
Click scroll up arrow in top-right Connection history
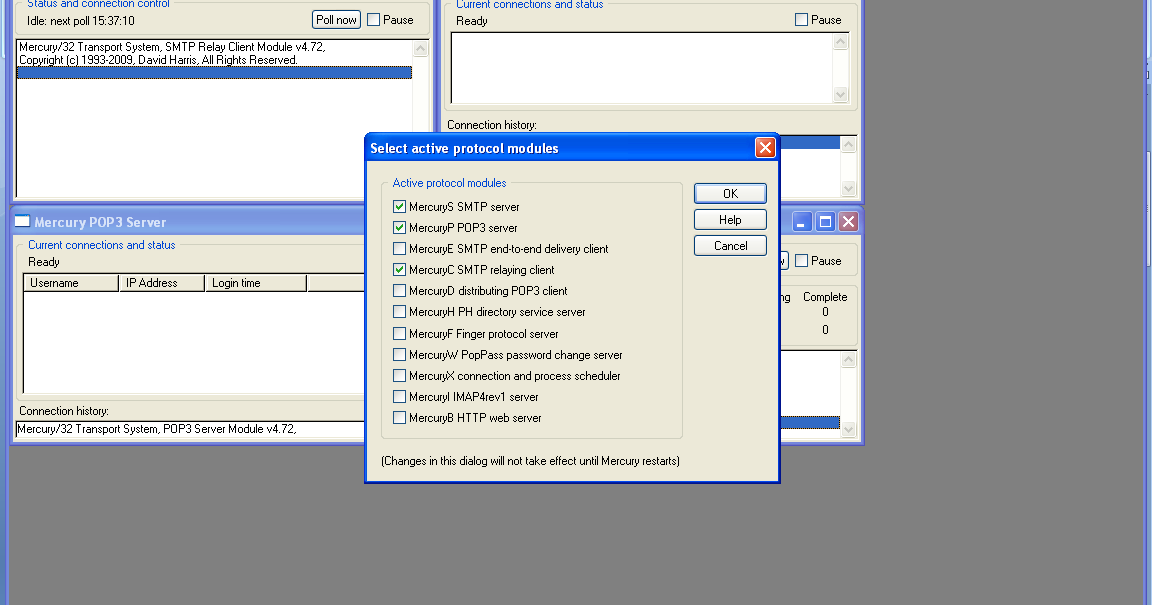(x=848, y=145)
